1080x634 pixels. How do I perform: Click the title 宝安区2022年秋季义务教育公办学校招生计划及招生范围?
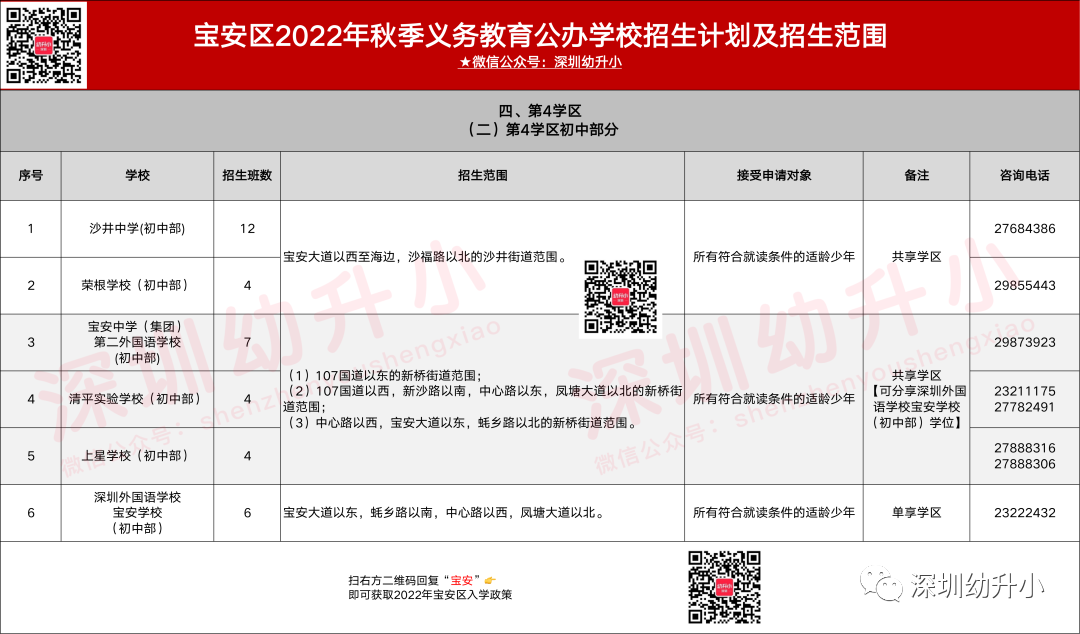point(540,35)
